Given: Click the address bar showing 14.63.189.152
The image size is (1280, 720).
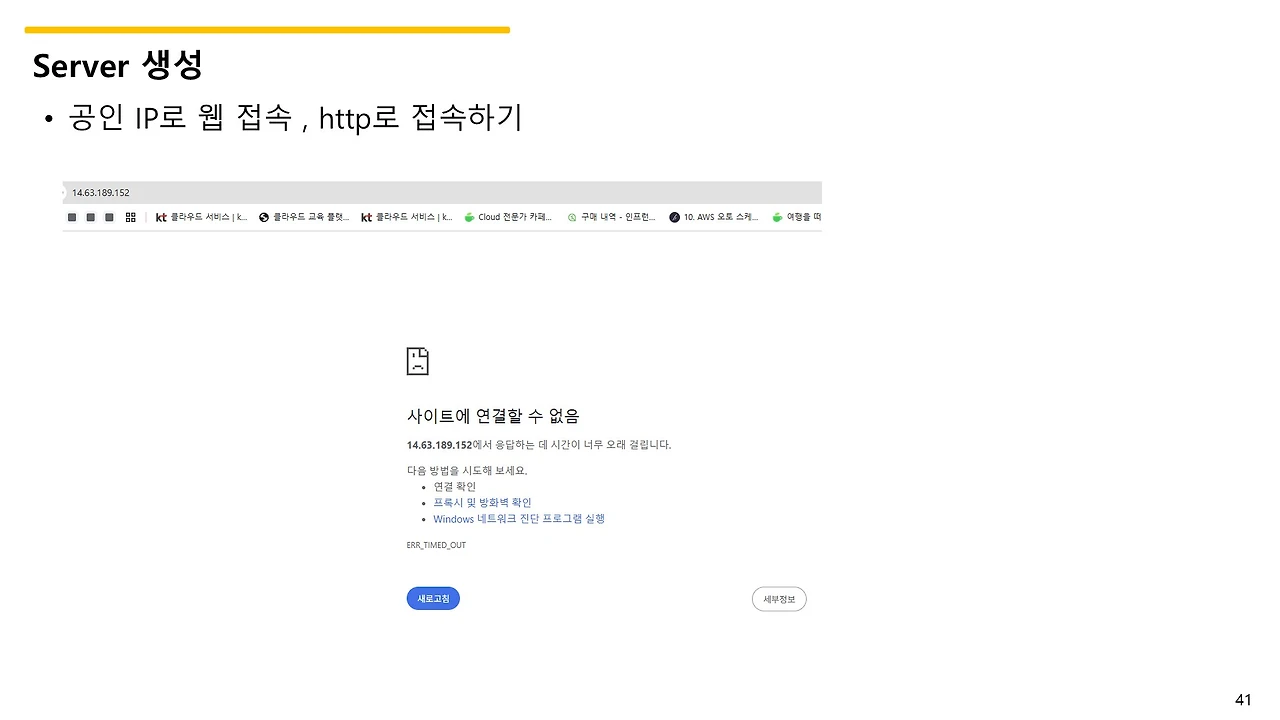Looking at the screenshot, I should pos(442,192).
